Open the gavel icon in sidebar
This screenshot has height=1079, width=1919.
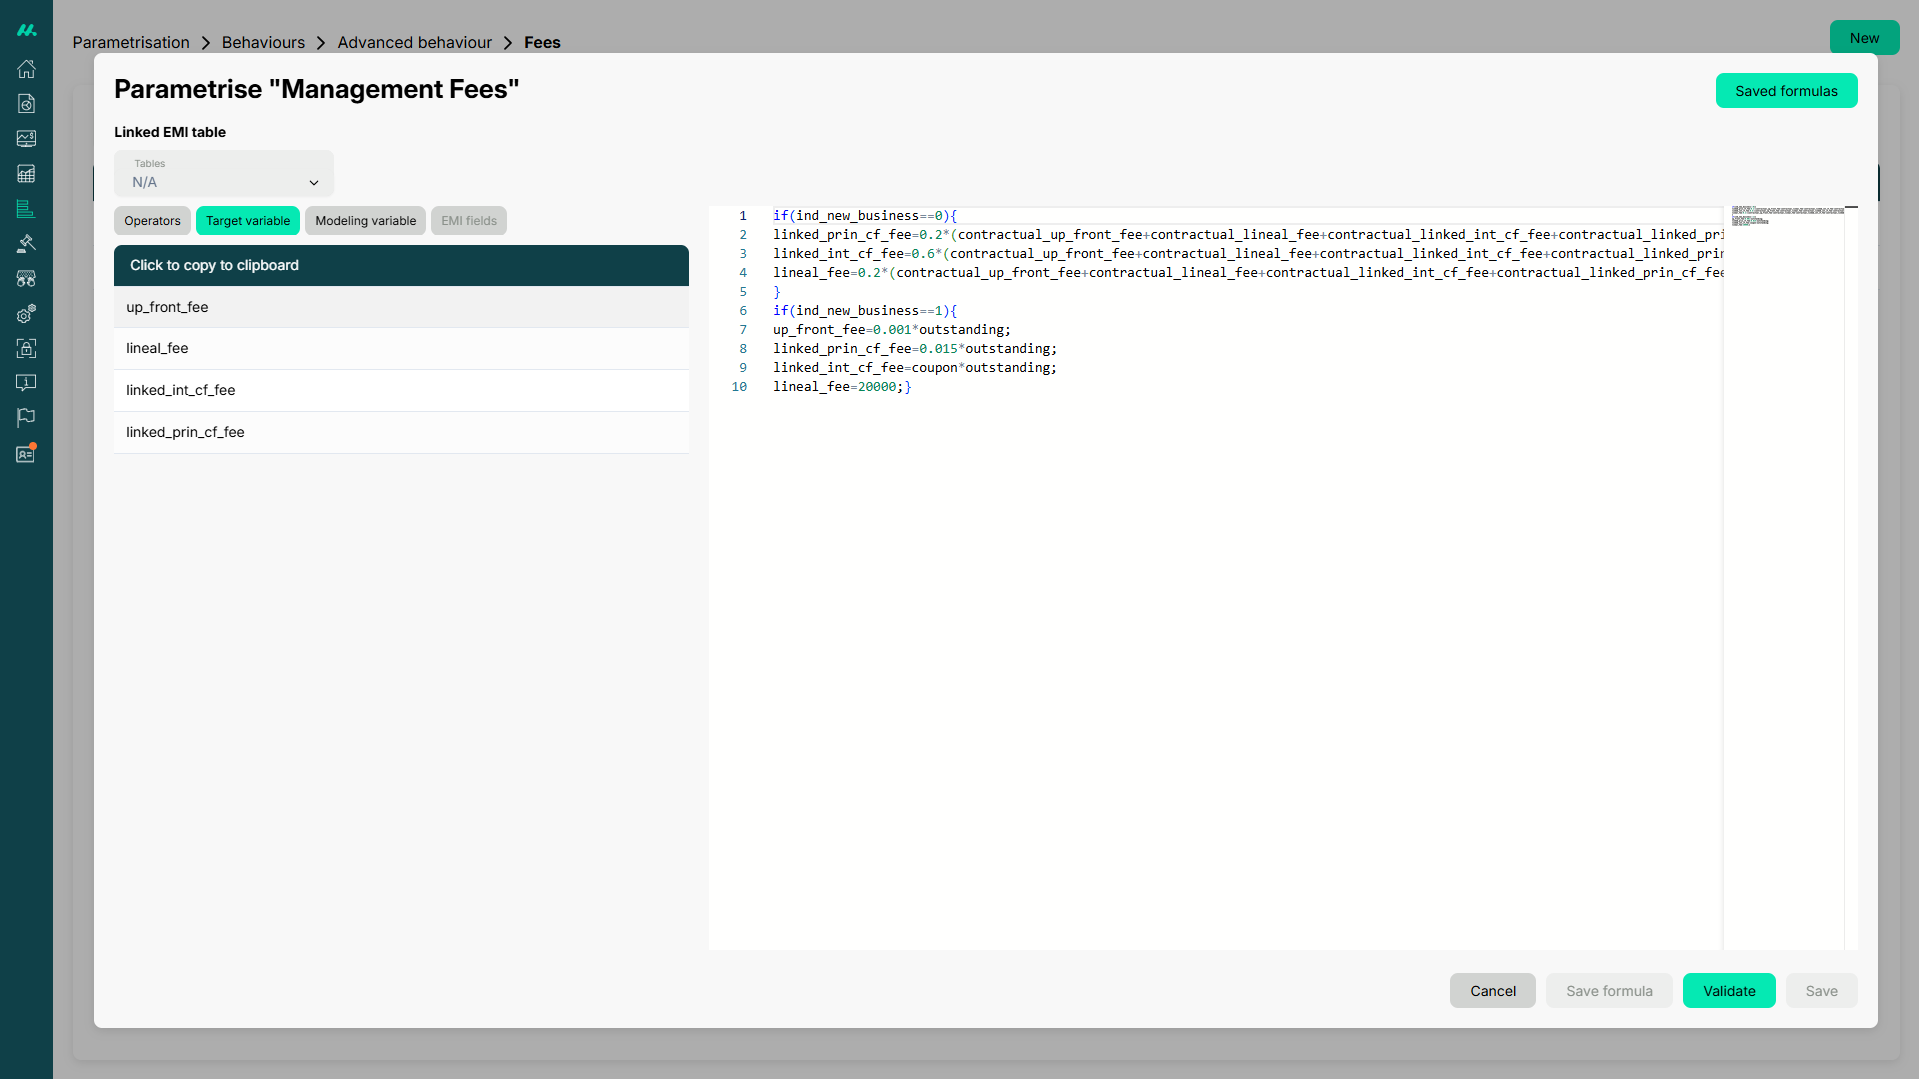pos(27,243)
